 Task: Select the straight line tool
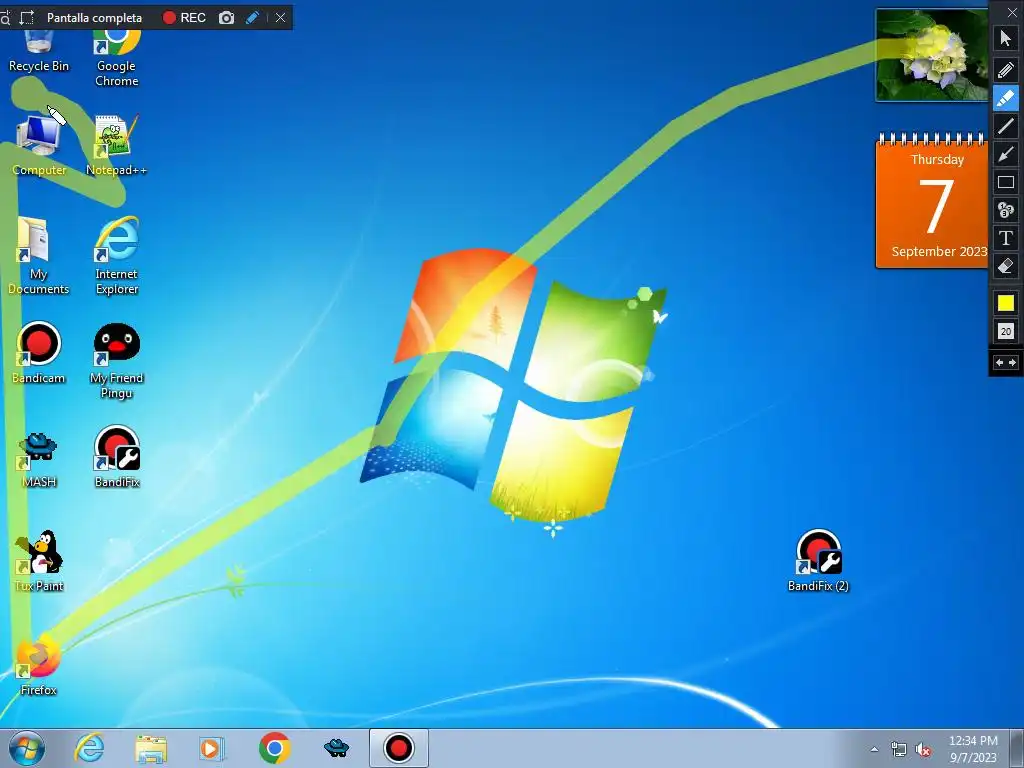pyautogui.click(x=1006, y=126)
